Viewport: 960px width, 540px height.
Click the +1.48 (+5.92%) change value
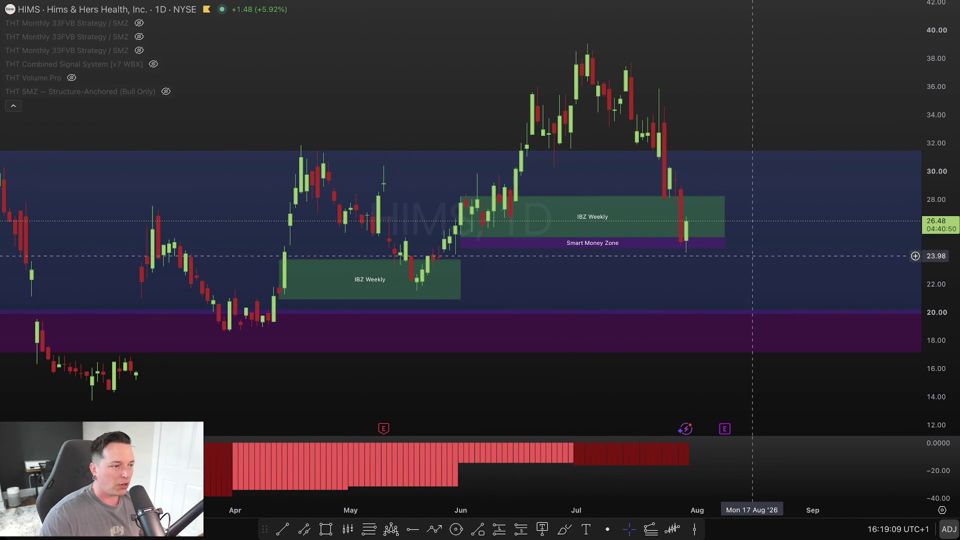pyautogui.click(x=259, y=9)
